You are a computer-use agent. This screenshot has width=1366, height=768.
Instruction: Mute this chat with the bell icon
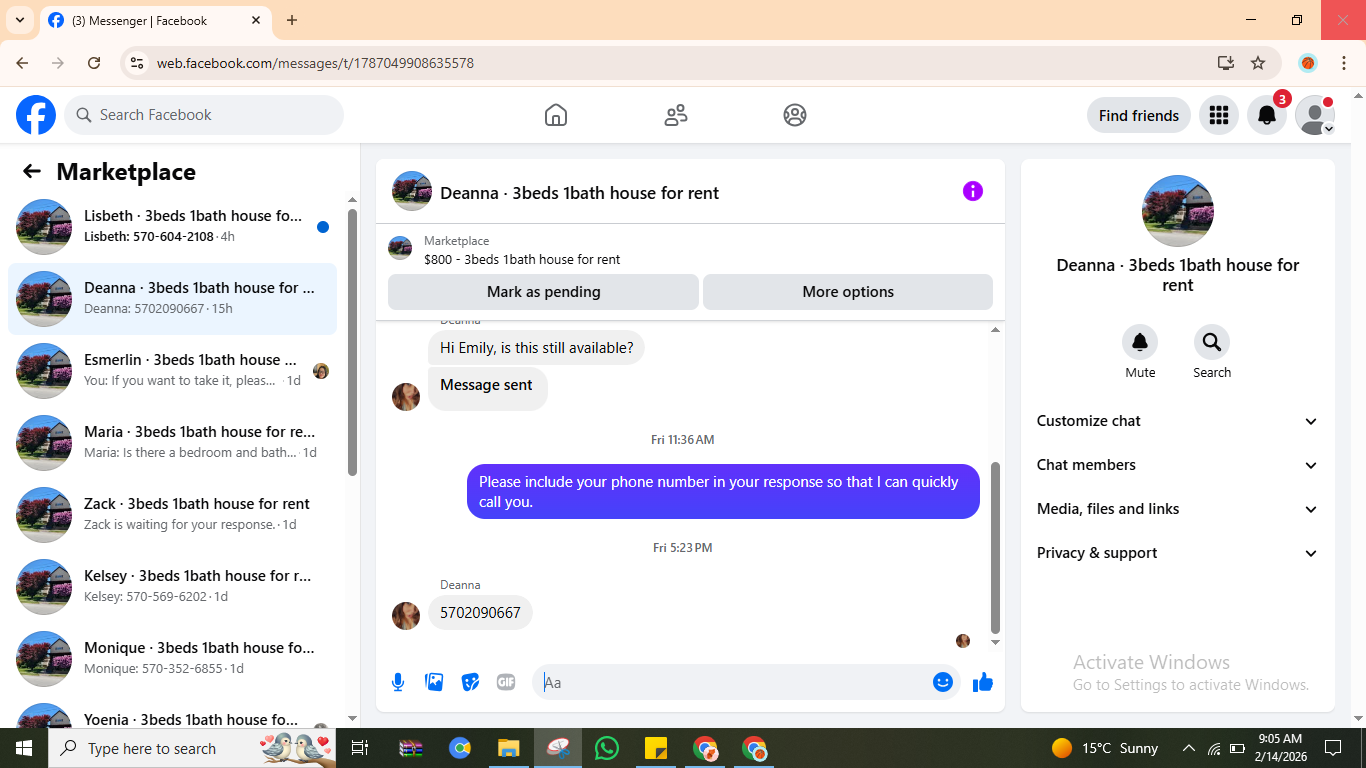click(1140, 342)
